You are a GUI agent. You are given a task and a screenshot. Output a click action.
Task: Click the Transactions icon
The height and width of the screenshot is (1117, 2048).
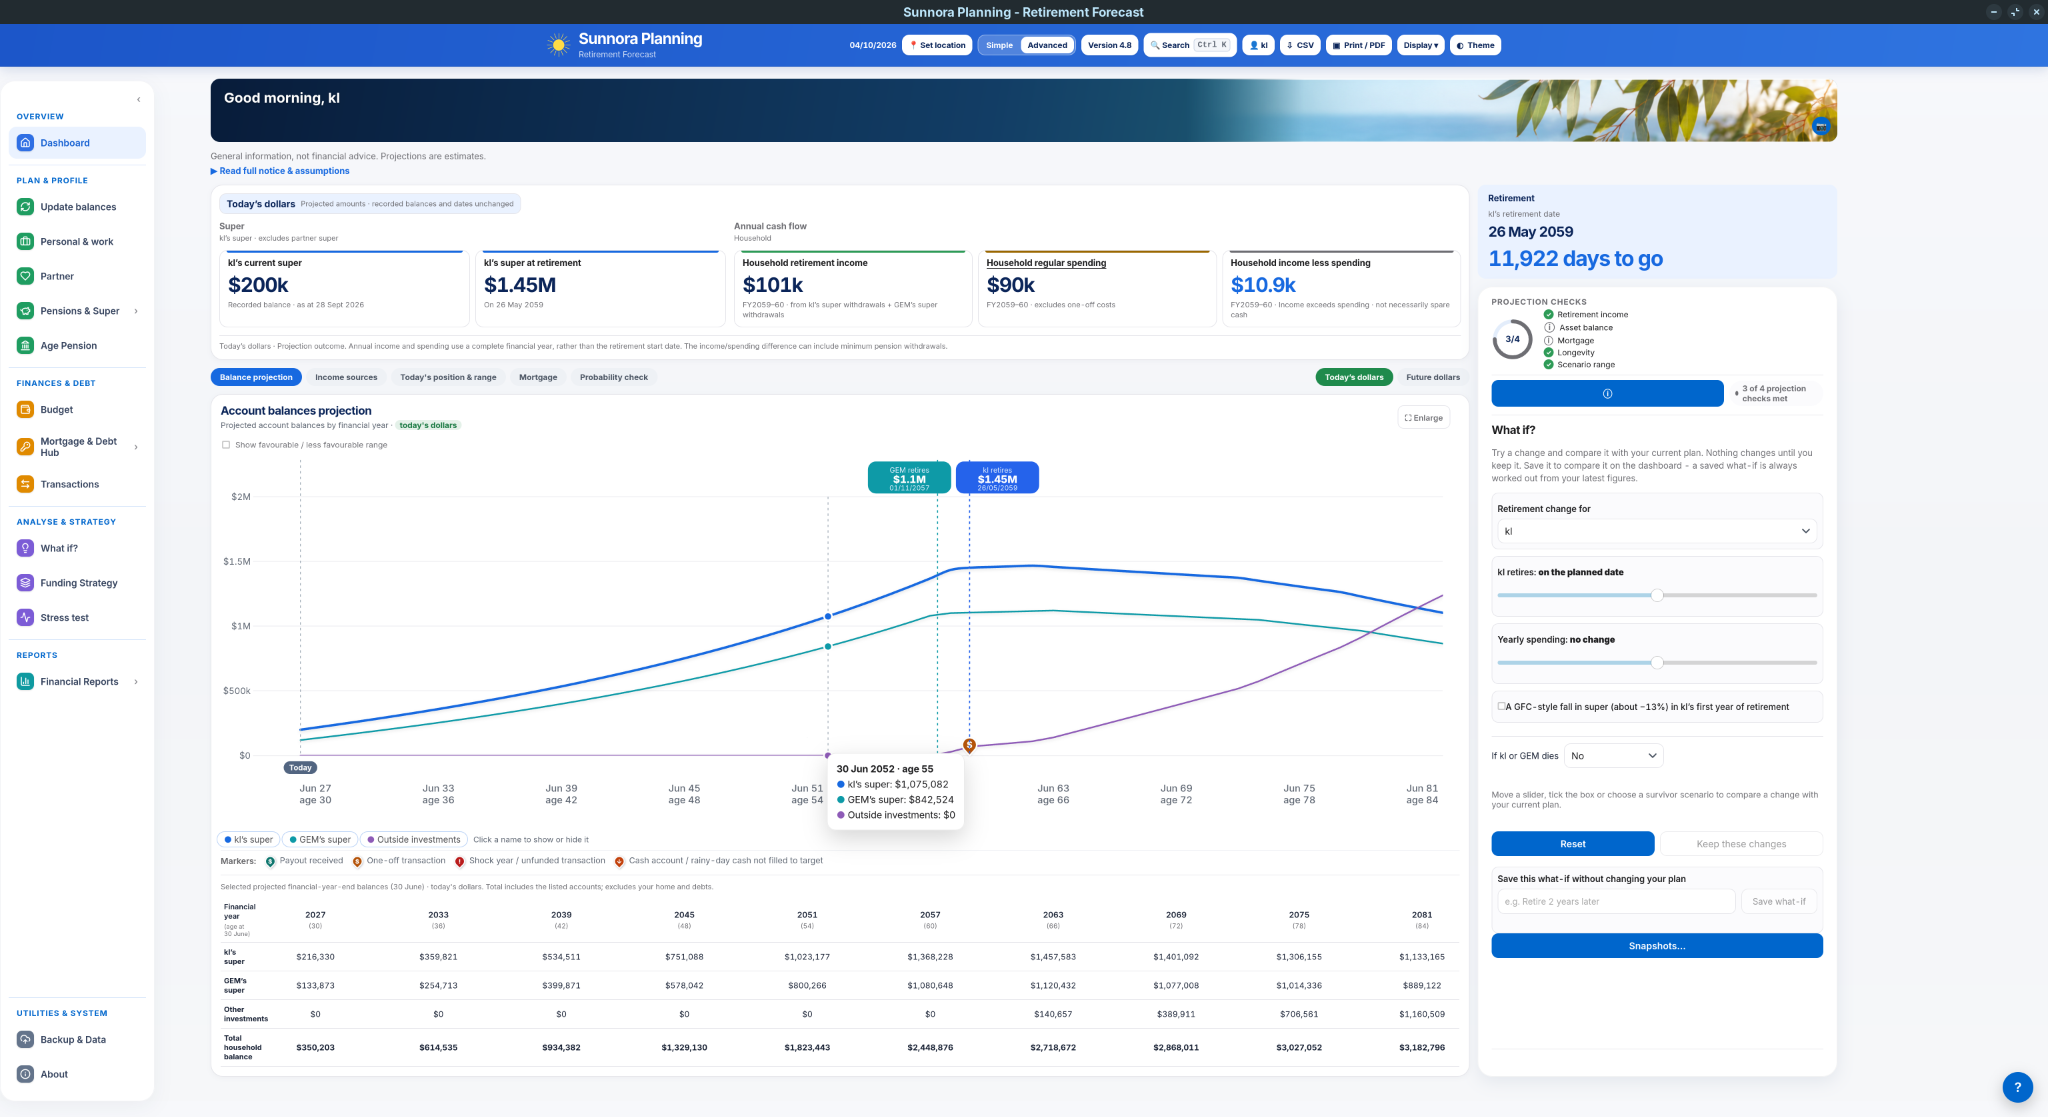pos(26,484)
